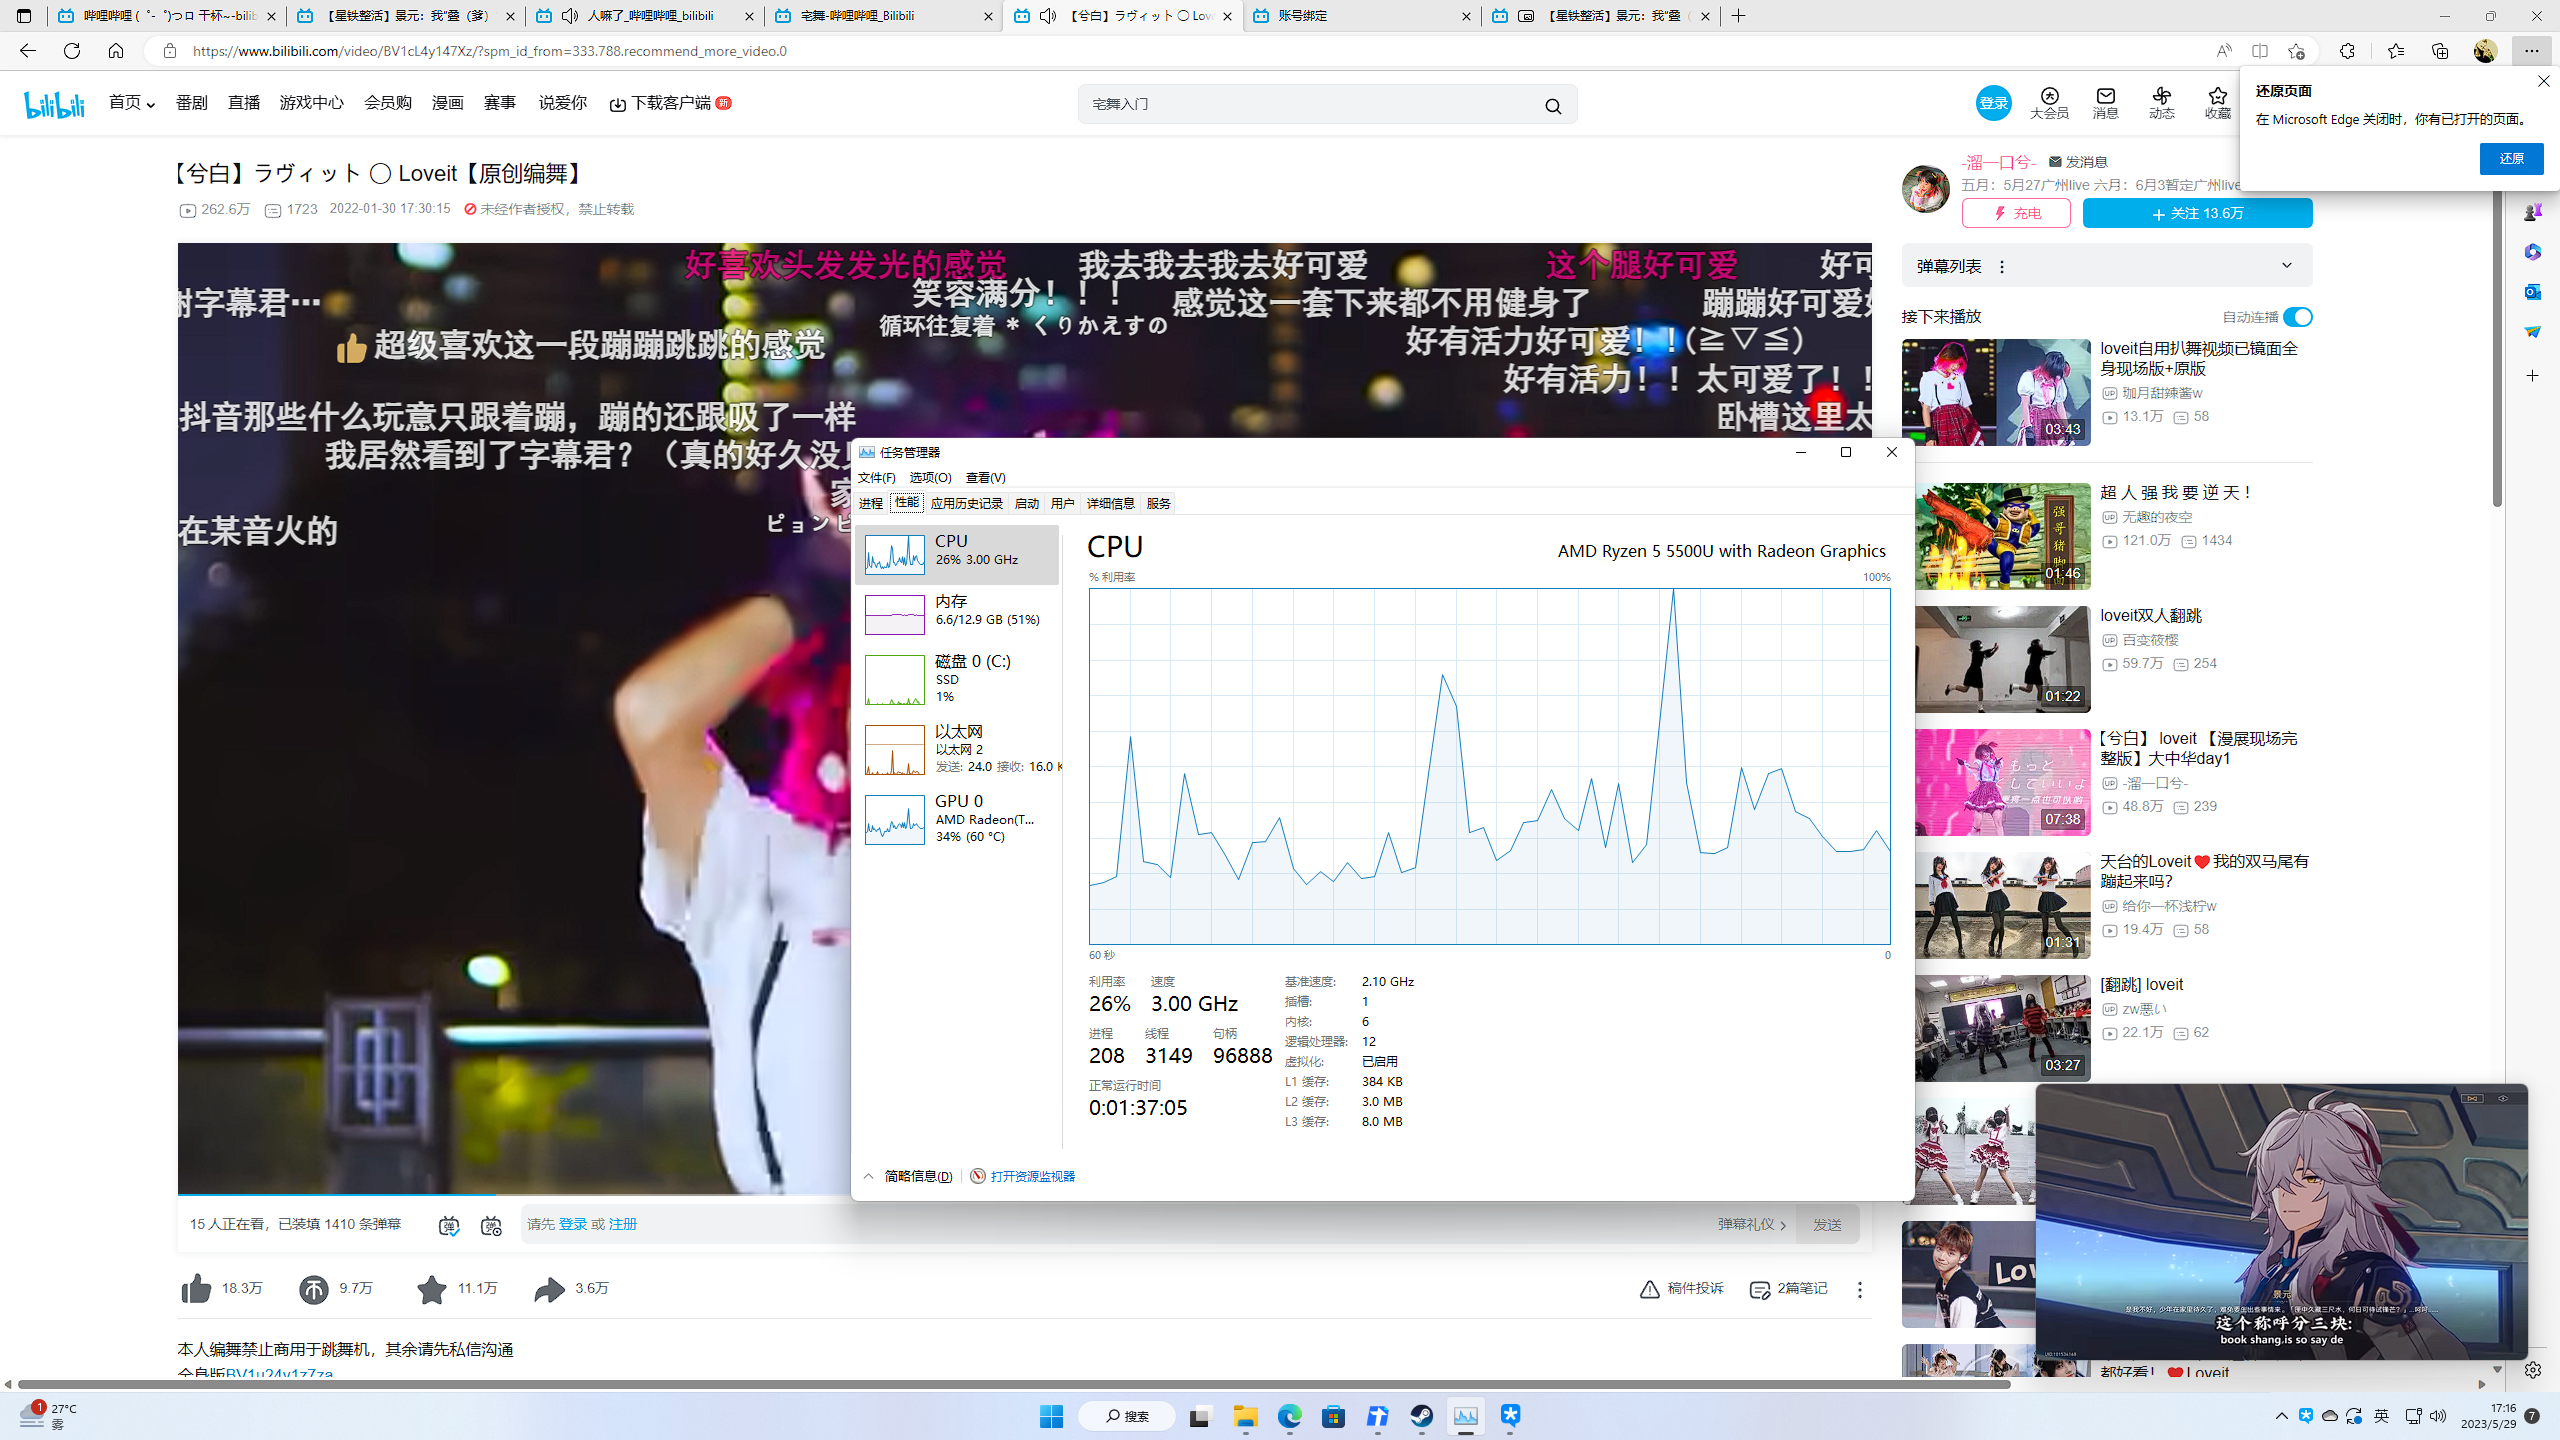Screen dimensions: 2560x1440
Task: Open danmaku settings icon below video
Action: [x=490, y=1225]
